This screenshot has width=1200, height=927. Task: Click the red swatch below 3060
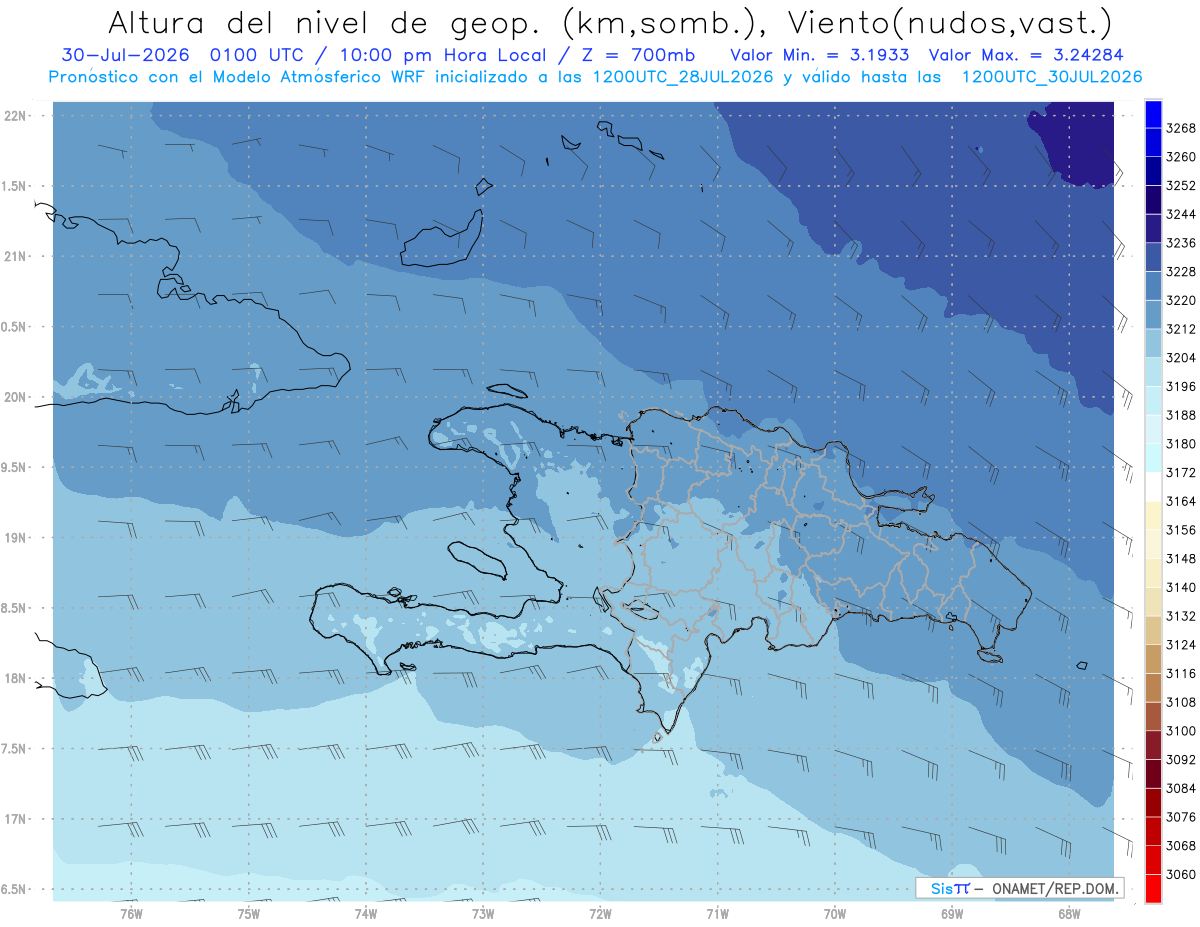[x=1153, y=888]
